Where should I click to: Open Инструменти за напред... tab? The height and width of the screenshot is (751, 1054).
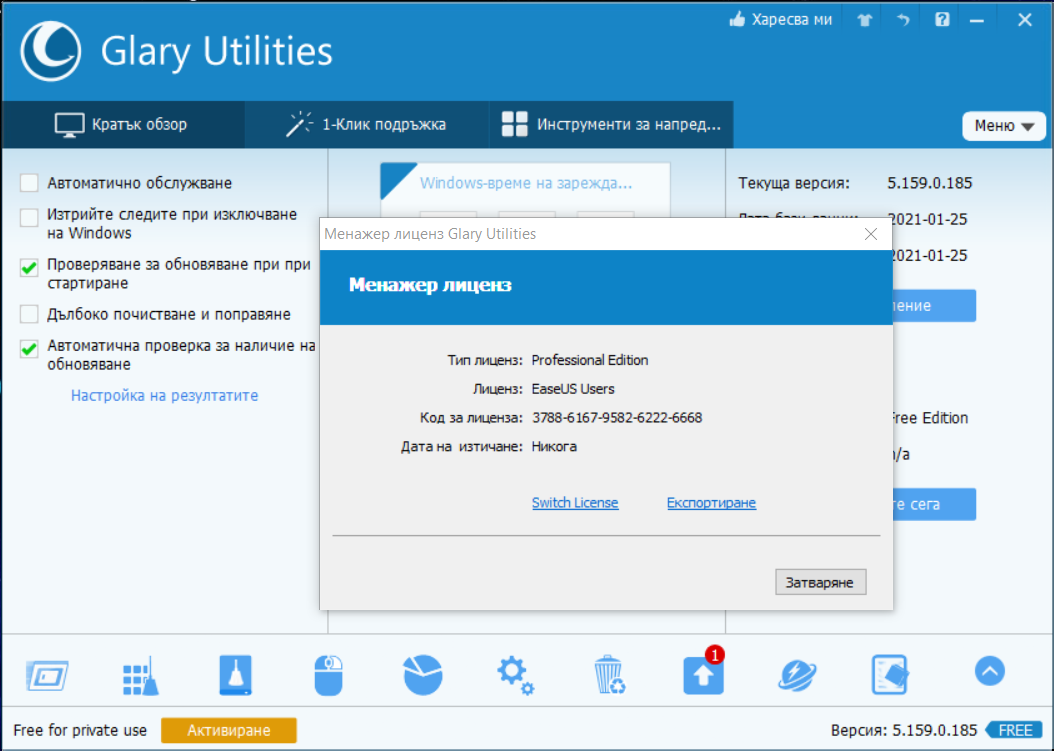click(x=611, y=124)
